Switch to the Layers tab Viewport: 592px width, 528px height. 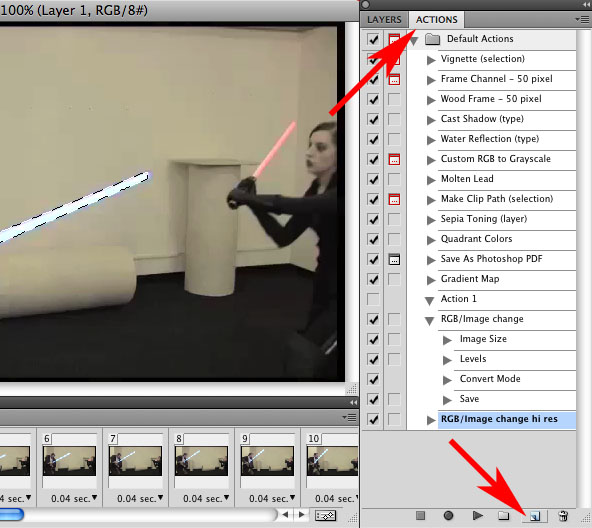[x=384, y=19]
